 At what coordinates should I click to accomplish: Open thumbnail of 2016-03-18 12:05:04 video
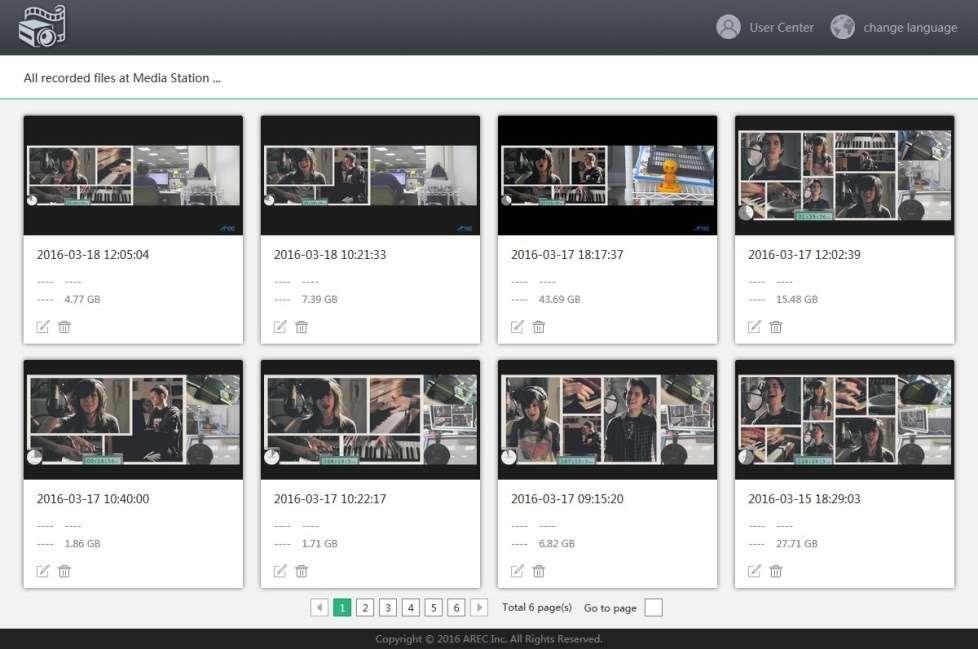[133, 175]
